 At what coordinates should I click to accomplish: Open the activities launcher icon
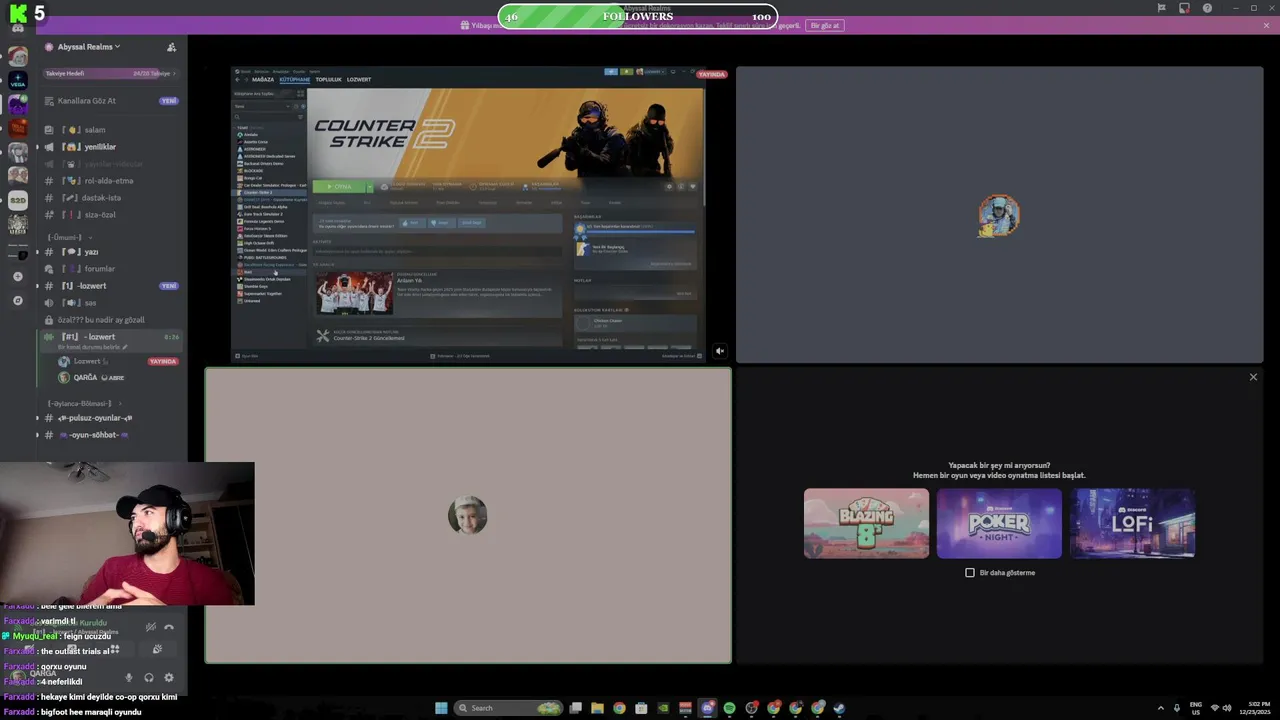[x=115, y=650]
